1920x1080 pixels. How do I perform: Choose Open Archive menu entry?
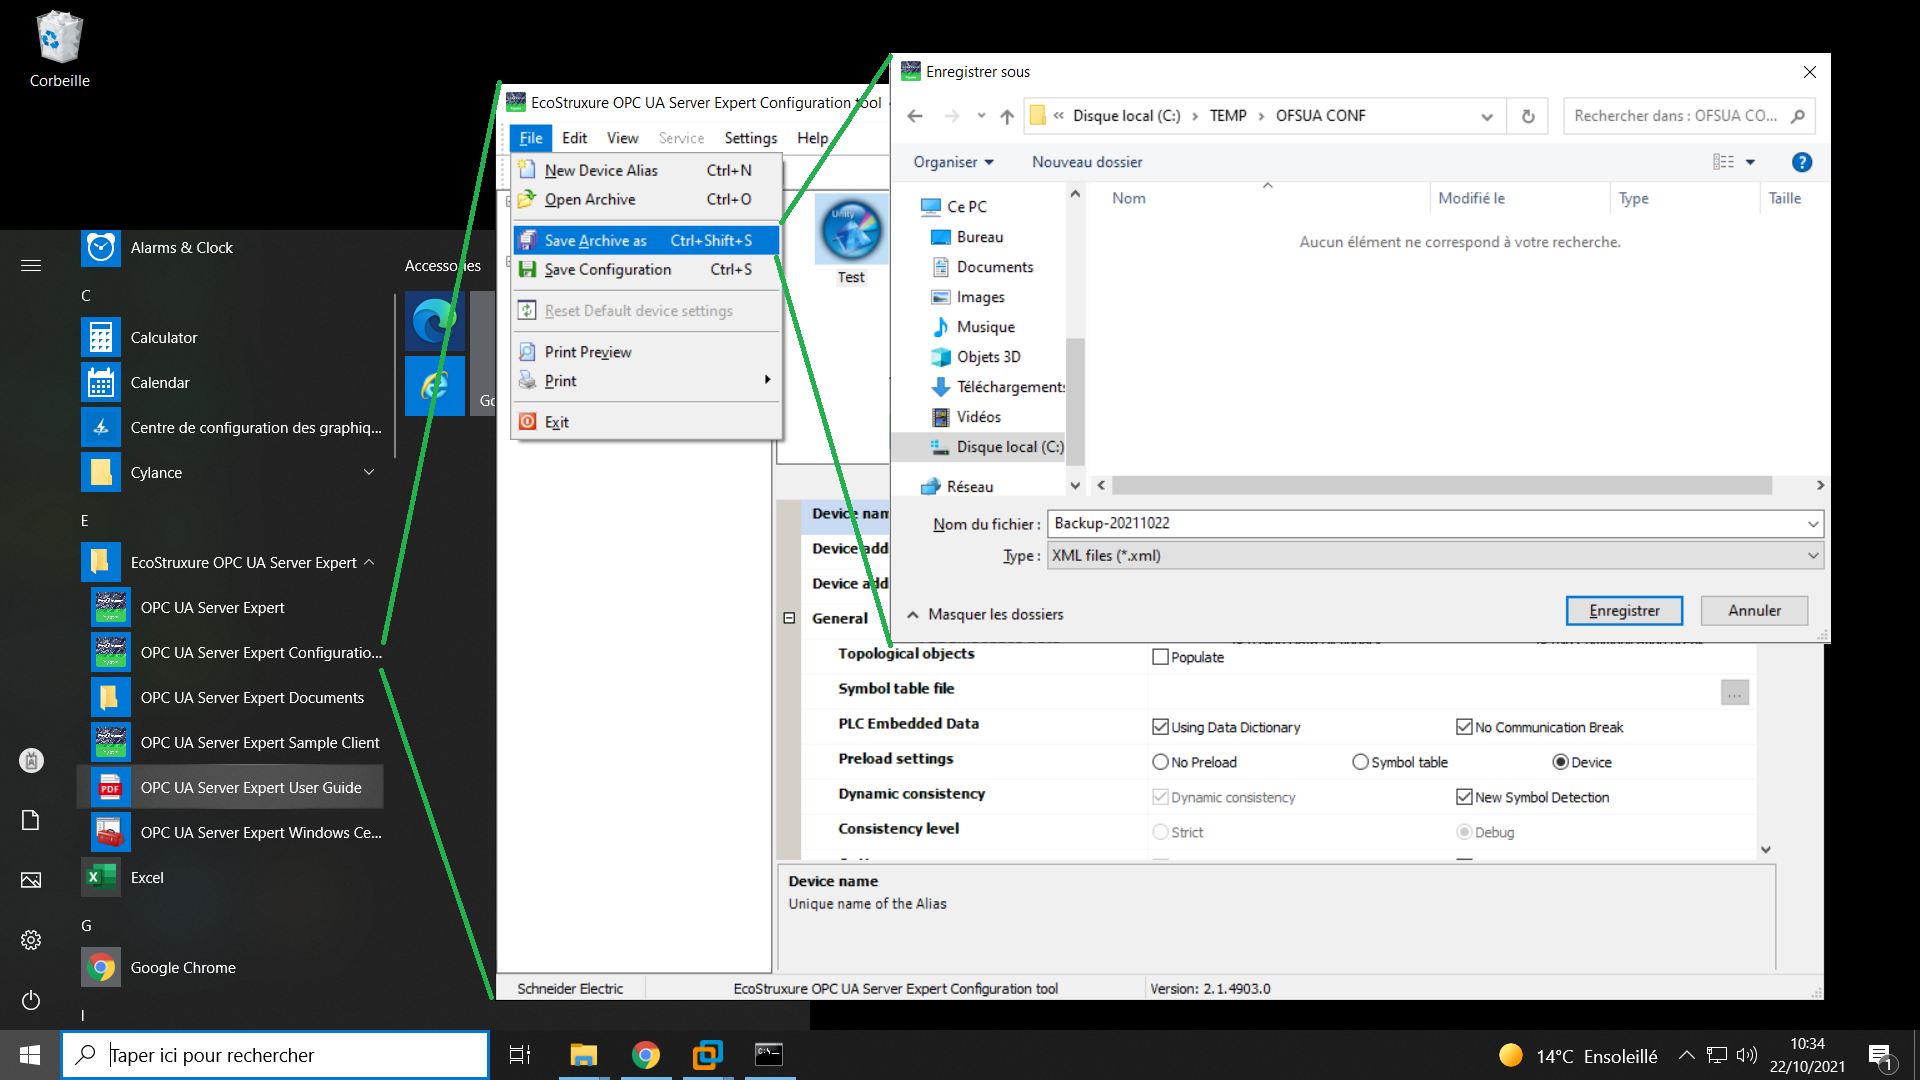click(x=646, y=199)
